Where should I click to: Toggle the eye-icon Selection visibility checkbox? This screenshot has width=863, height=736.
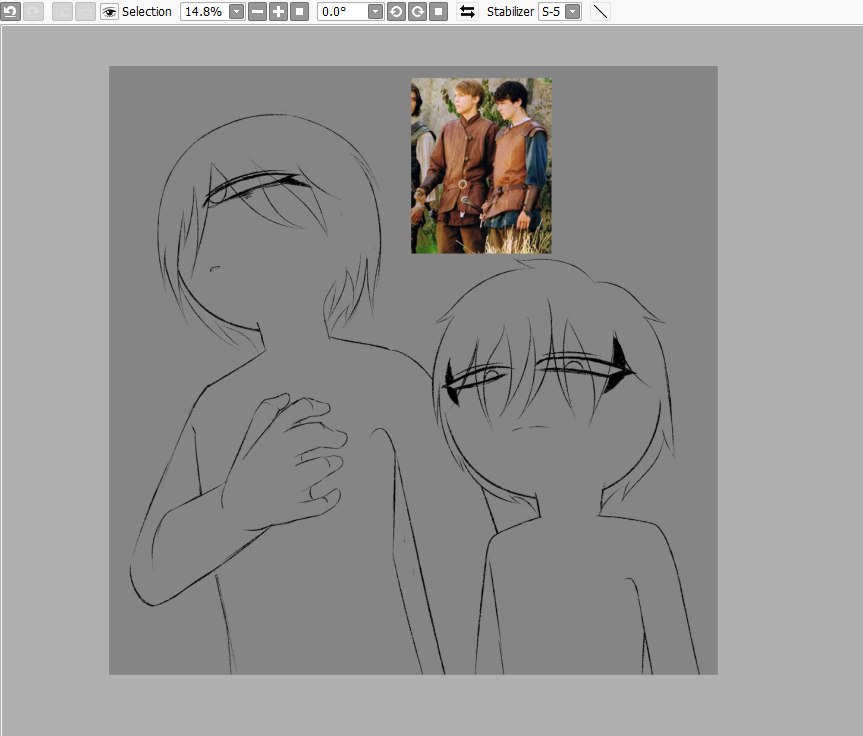click(x=109, y=12)
